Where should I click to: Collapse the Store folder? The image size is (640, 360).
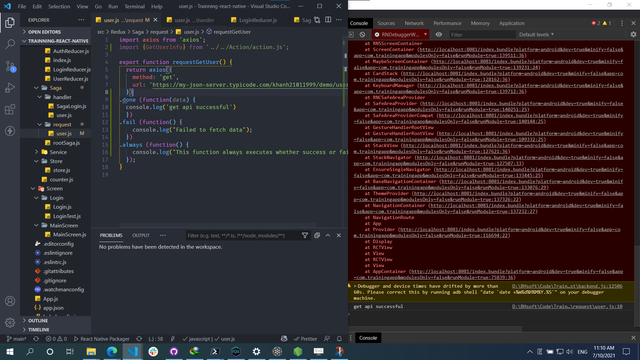click(56, 161)
